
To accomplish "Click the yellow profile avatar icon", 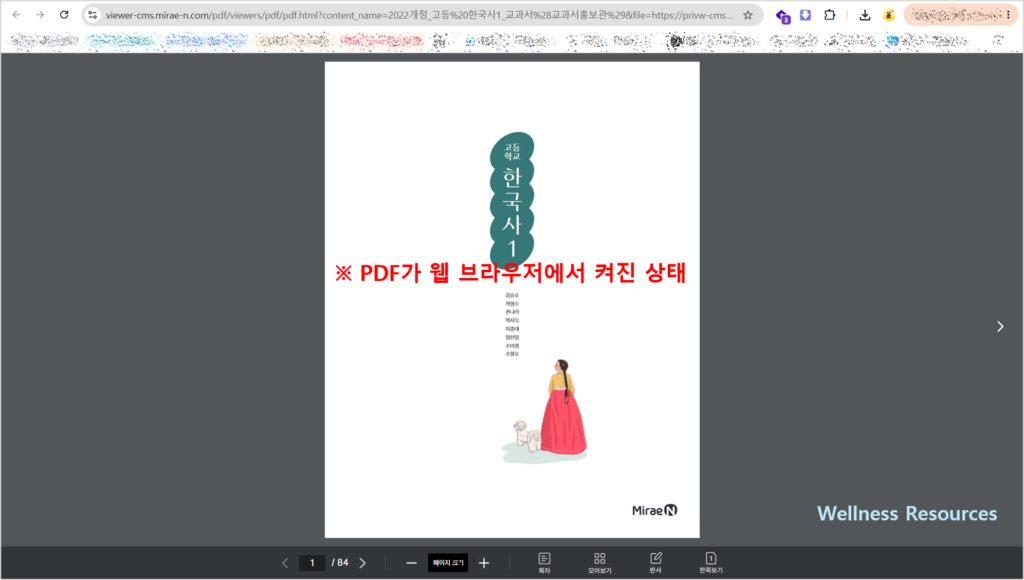I will pos(889,14).
